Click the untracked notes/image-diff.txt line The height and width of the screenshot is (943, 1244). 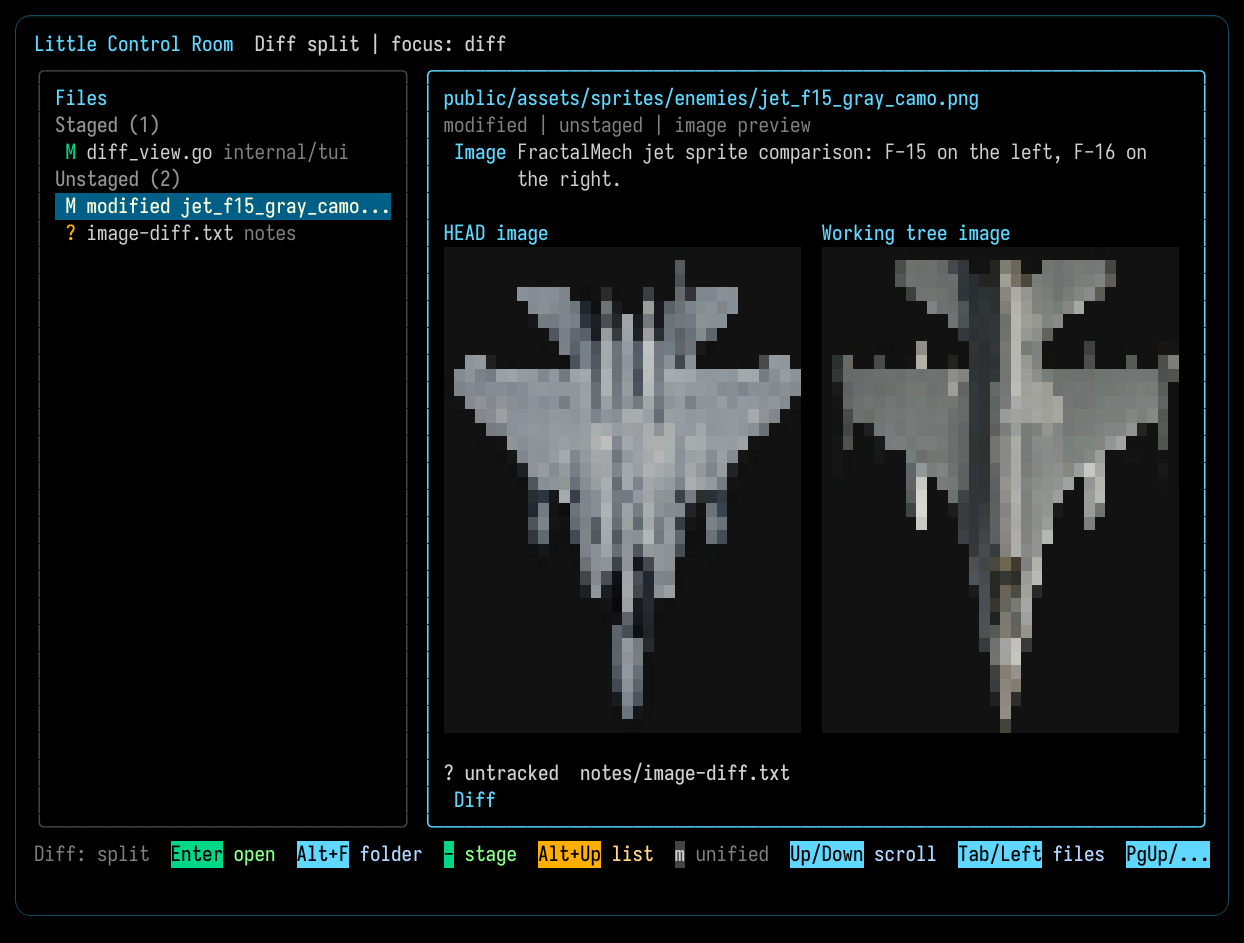(617, 773)
